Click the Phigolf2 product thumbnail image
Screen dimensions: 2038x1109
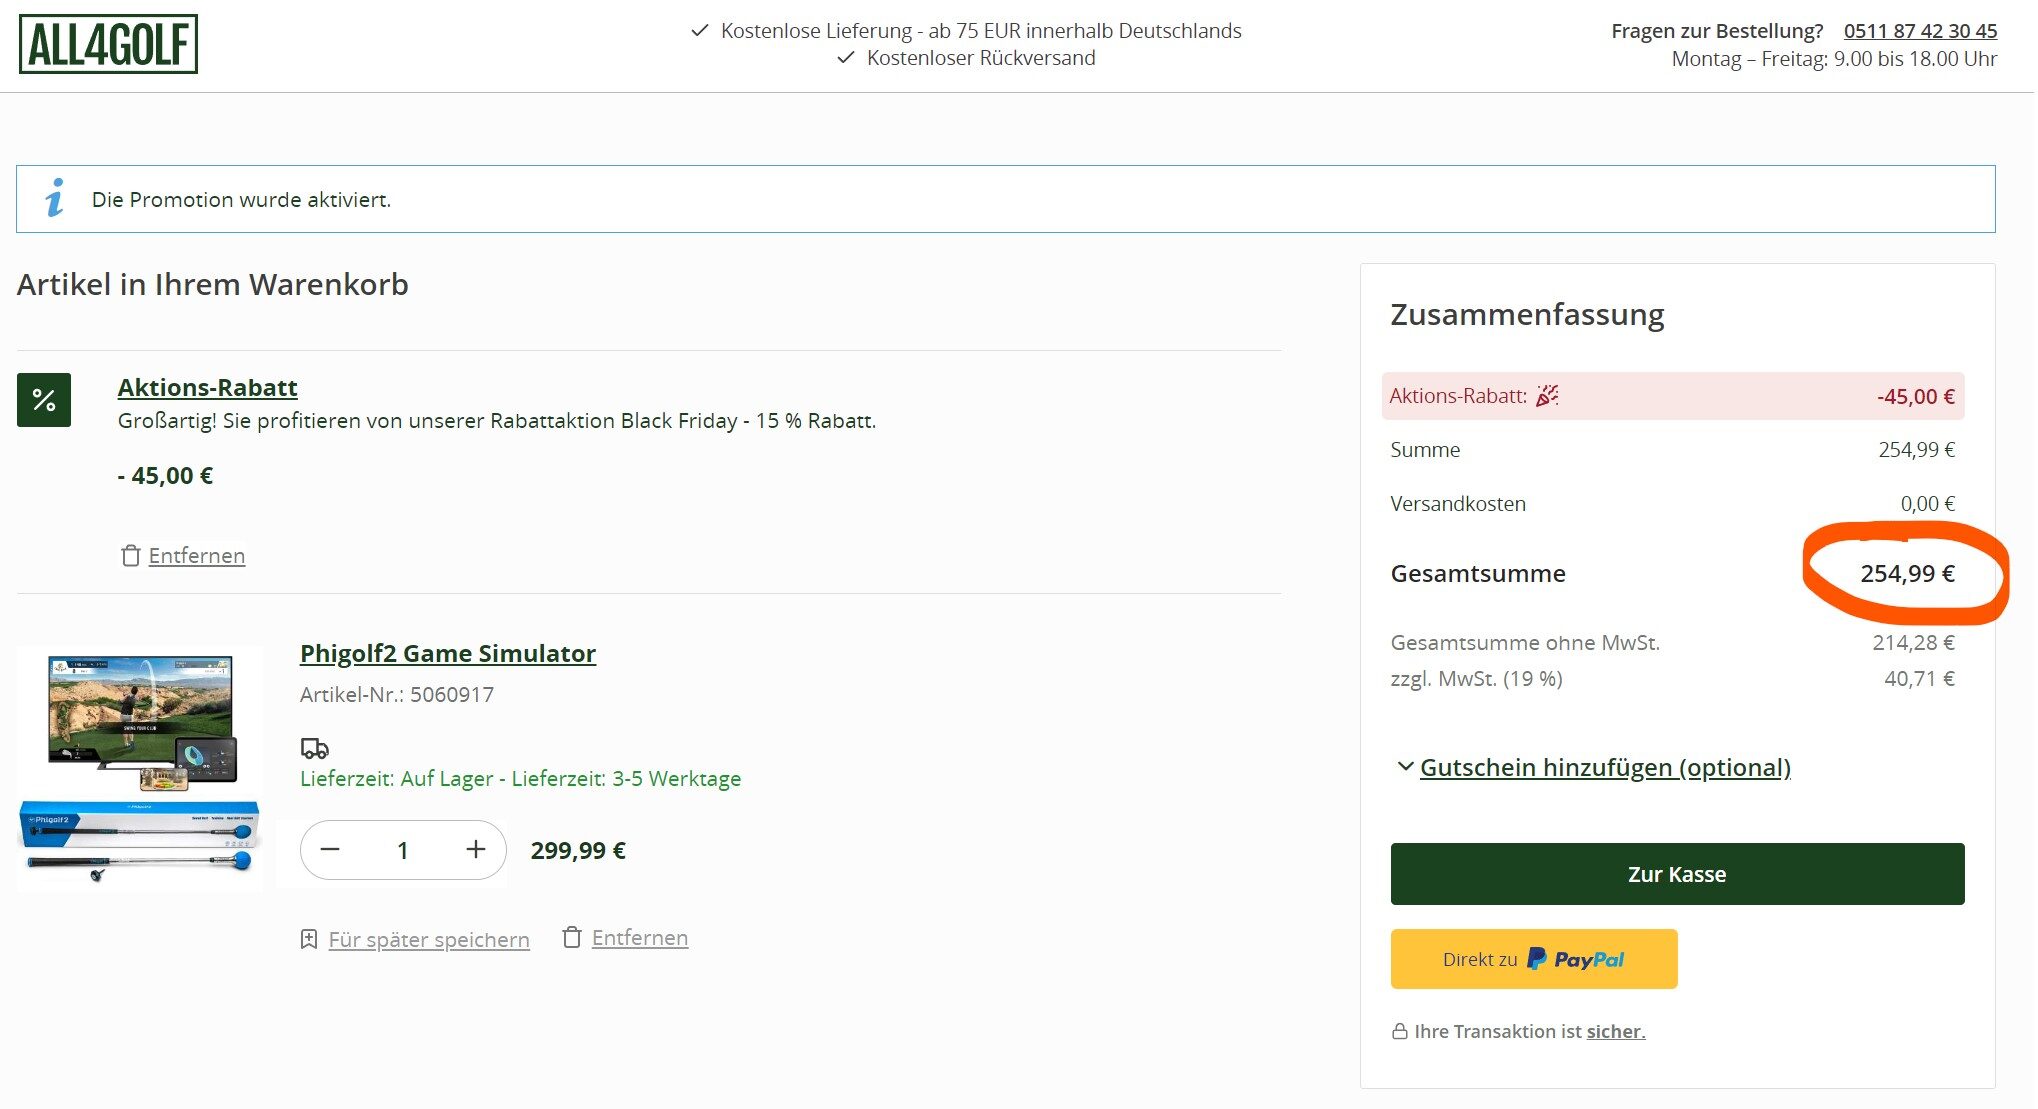click(x=140, y=768)
